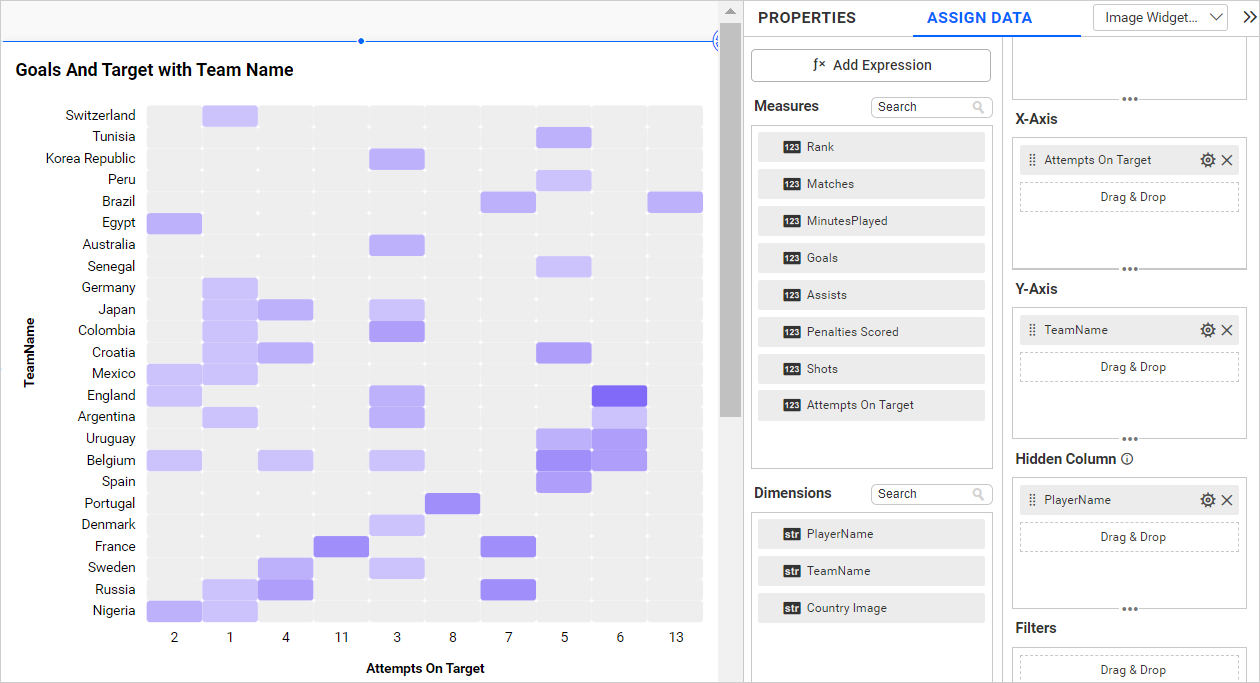Screen dimensions: 1260x683
Task: Remove Attempts On Target from X-Axis
Action: tap(1227, 160)
